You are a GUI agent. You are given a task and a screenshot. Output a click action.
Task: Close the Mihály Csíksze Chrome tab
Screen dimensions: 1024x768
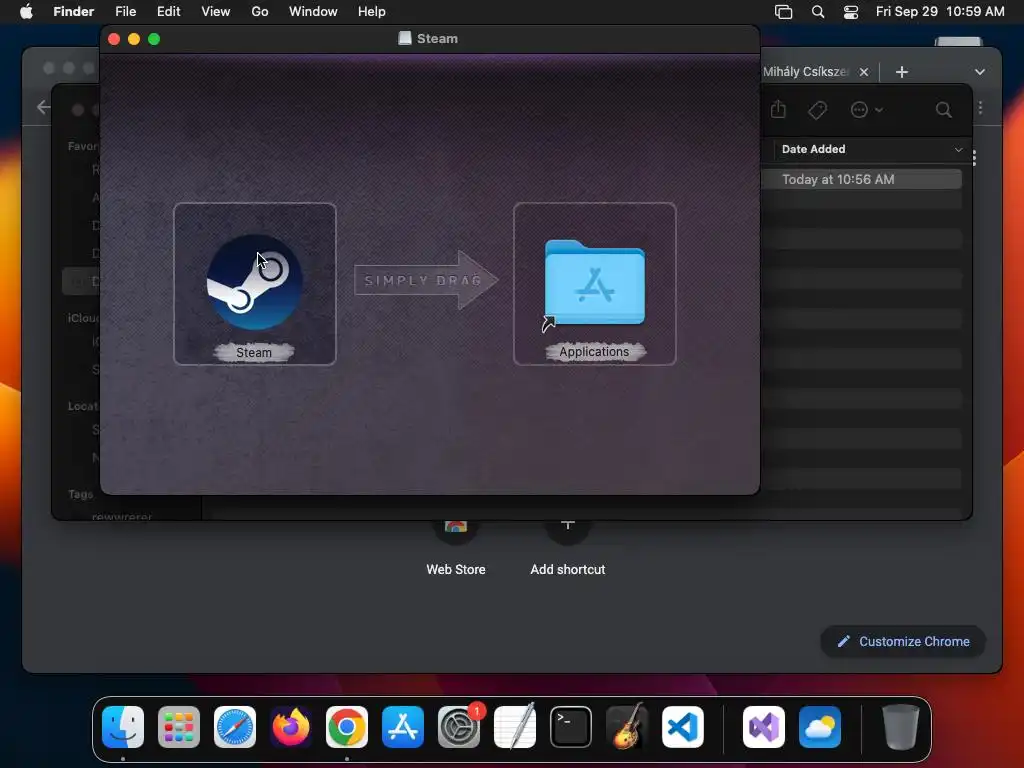(x=863, y=72)
